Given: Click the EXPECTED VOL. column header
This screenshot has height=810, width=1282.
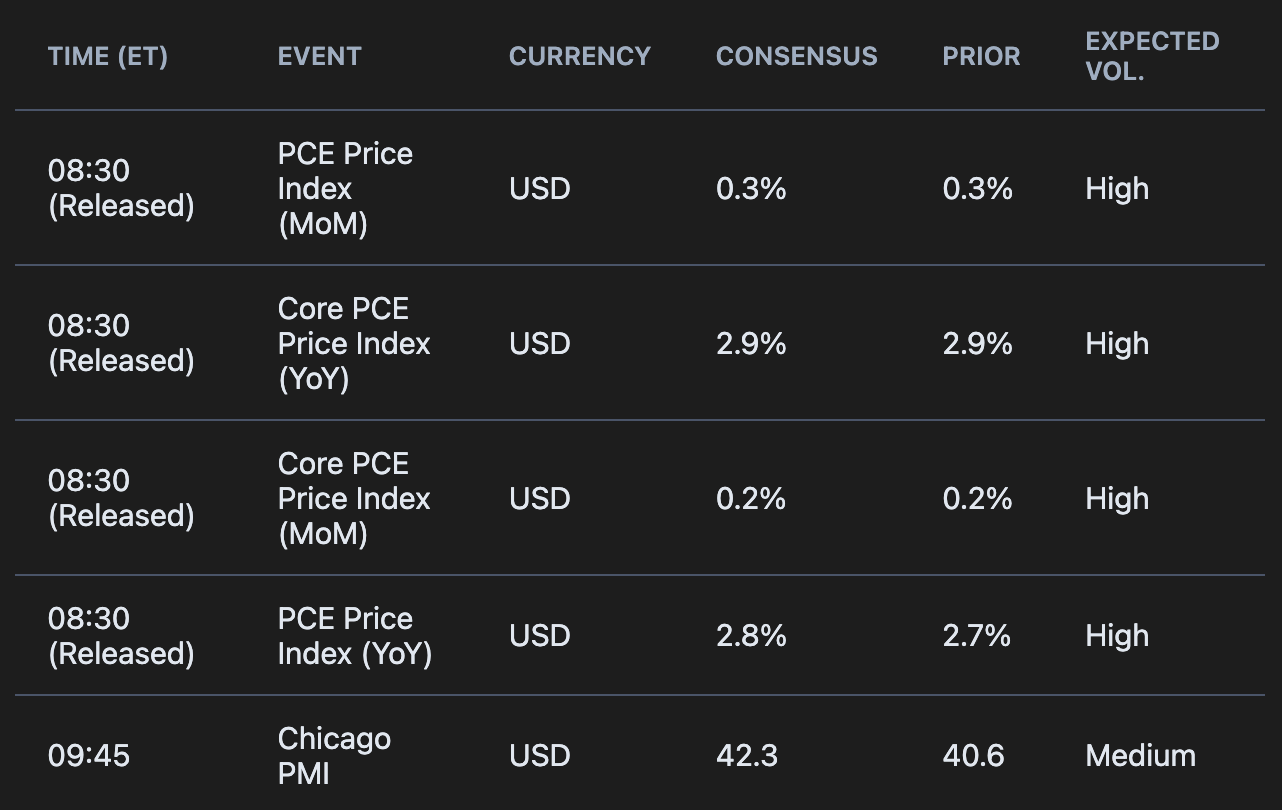Looking at the screenshot, I should click(1152, 57).
